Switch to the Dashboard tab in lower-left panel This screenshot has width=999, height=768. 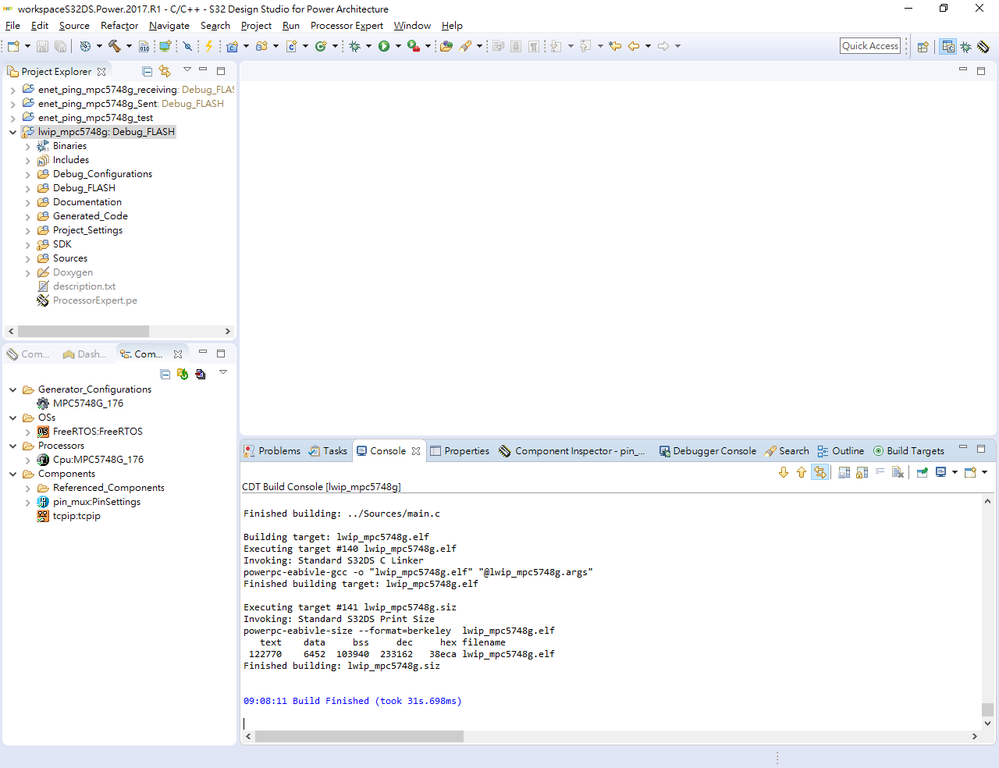85,354
